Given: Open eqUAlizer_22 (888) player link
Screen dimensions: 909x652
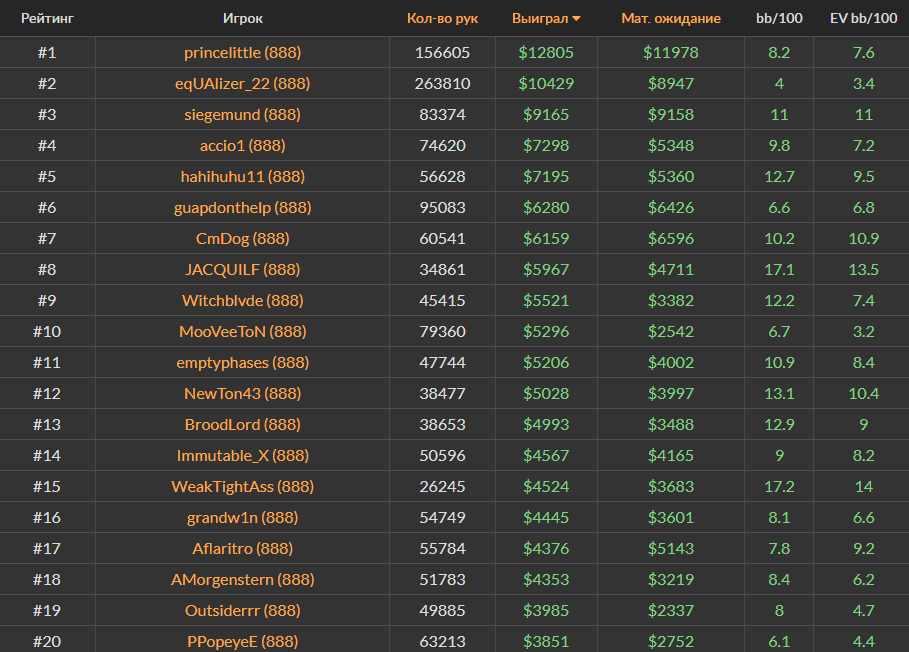Looking at the screenshot, I should (242, 83).
